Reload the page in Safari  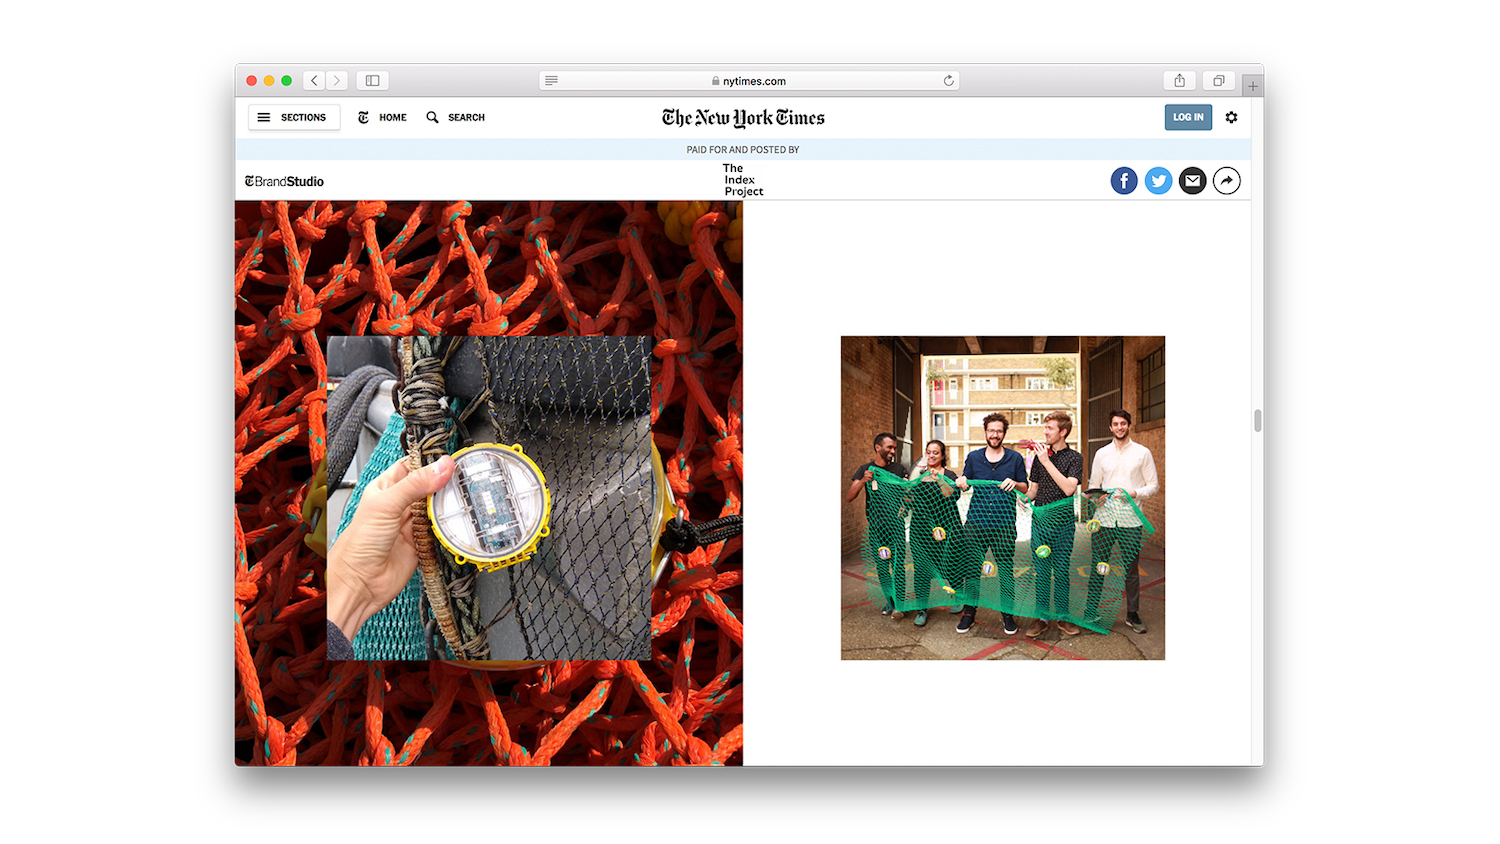point(948,81)
